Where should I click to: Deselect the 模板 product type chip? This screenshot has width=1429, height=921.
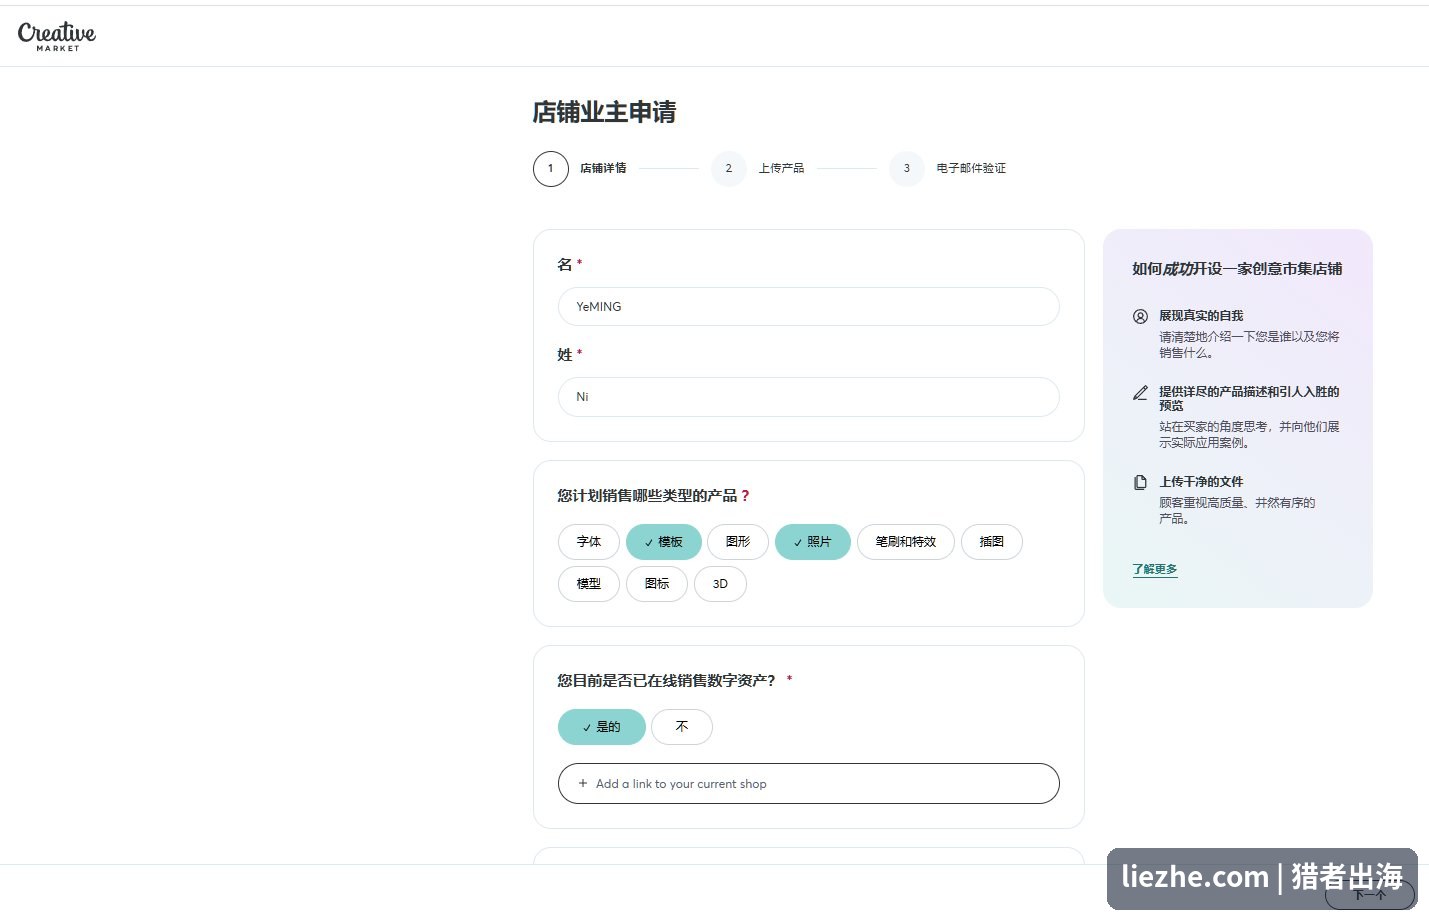coord(664,542)
